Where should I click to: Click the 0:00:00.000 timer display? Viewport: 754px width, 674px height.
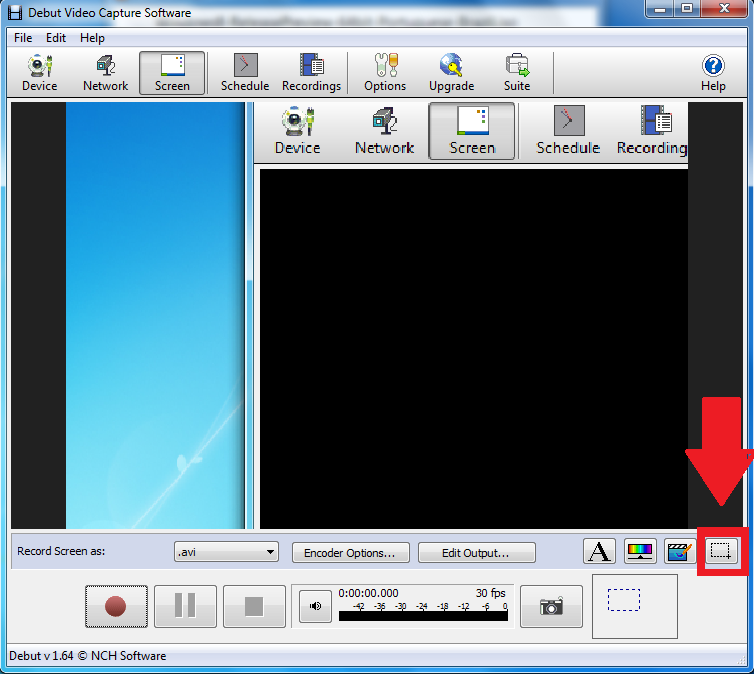[368, 593]
